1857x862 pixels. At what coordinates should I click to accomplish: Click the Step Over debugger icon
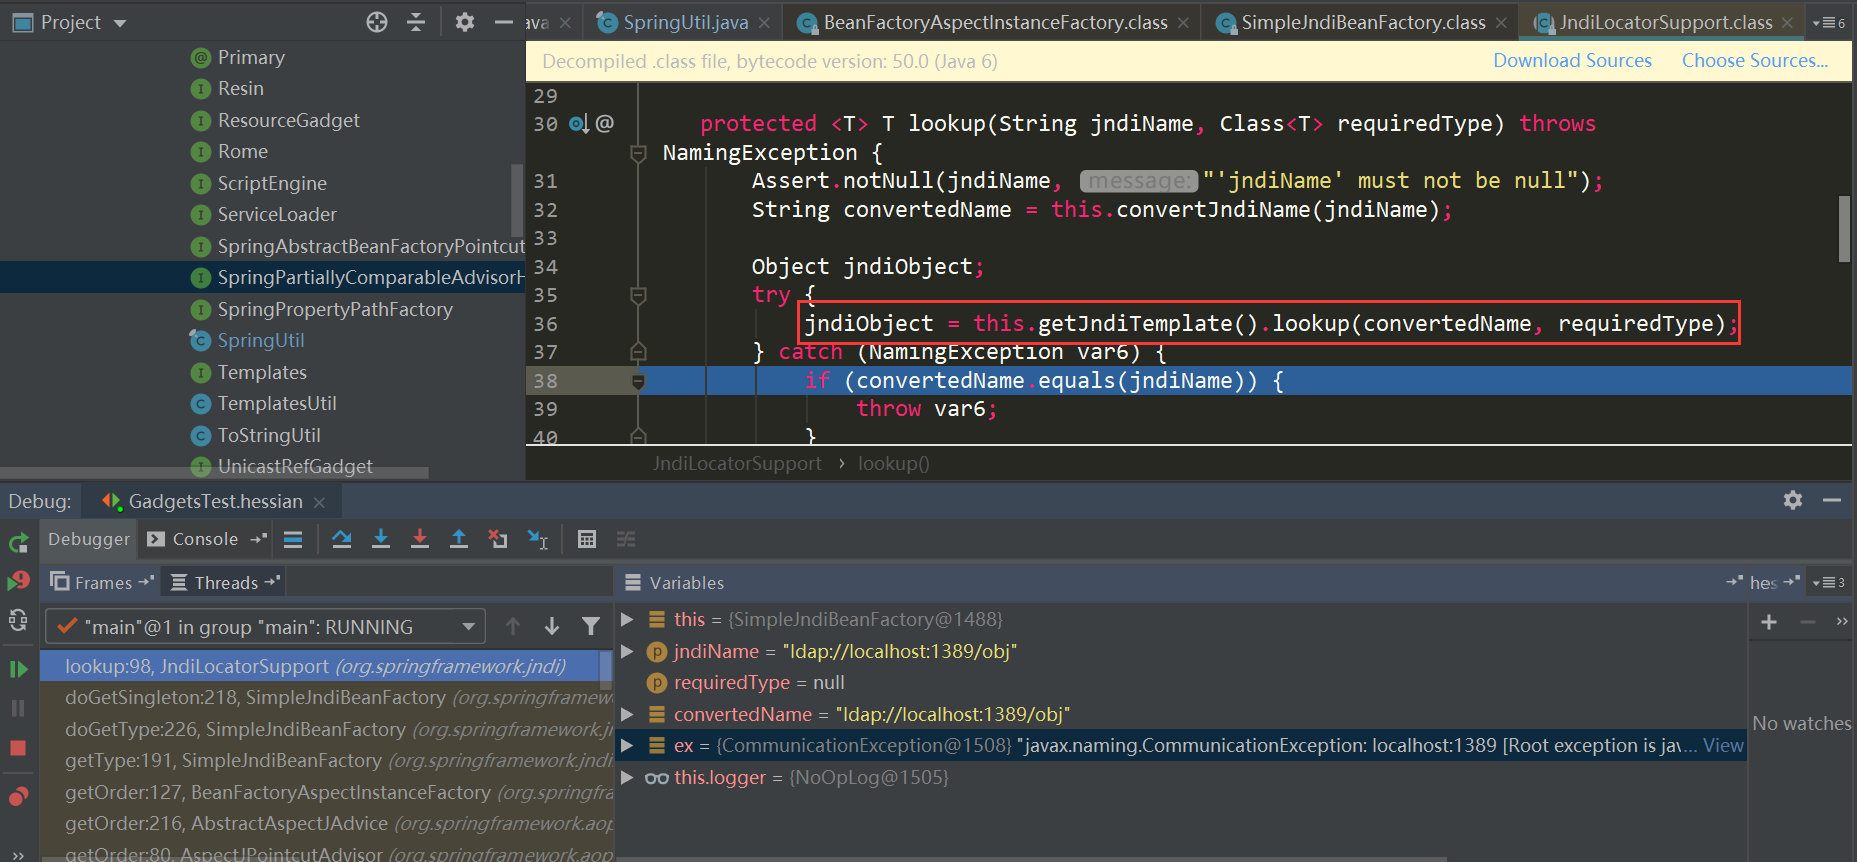click(x=342, y=539)
